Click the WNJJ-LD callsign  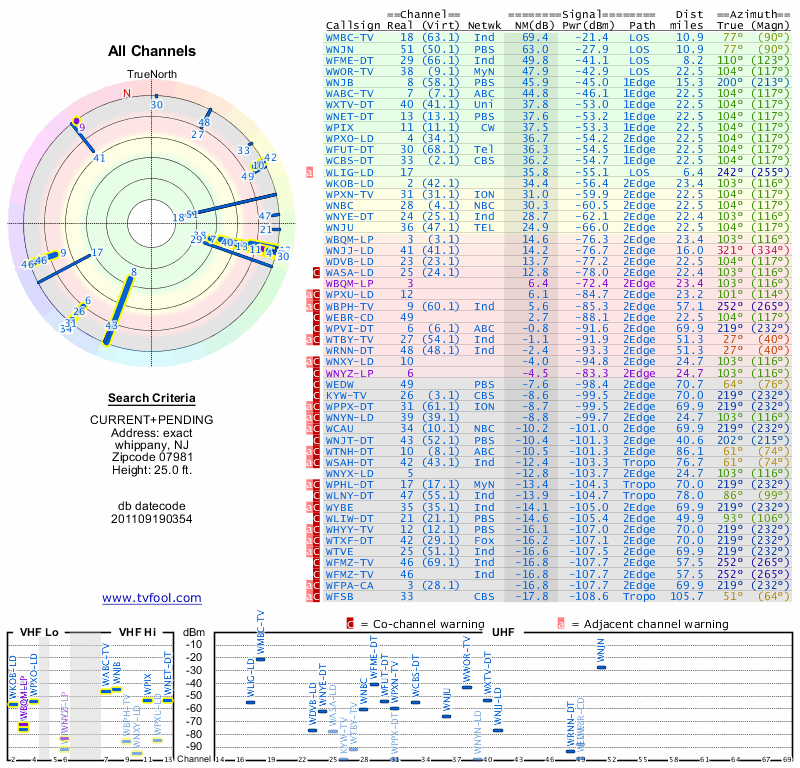pos(349,251)
